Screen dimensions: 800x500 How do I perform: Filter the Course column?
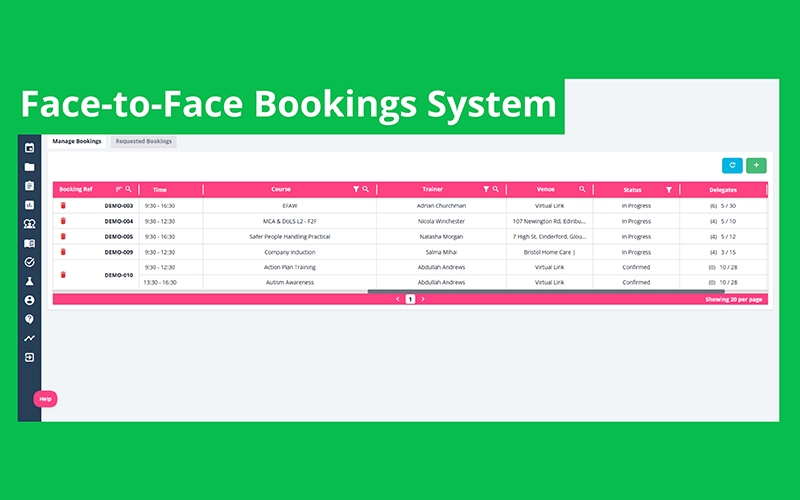click(356, 189)
